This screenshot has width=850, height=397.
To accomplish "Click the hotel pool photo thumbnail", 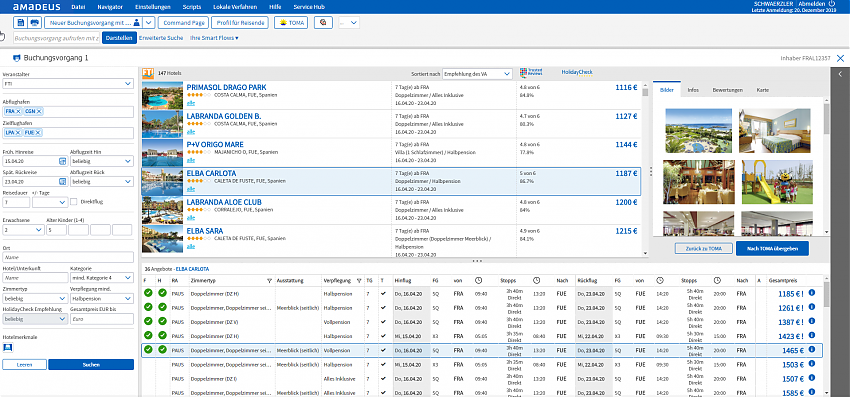I will [x=698, y=131].
